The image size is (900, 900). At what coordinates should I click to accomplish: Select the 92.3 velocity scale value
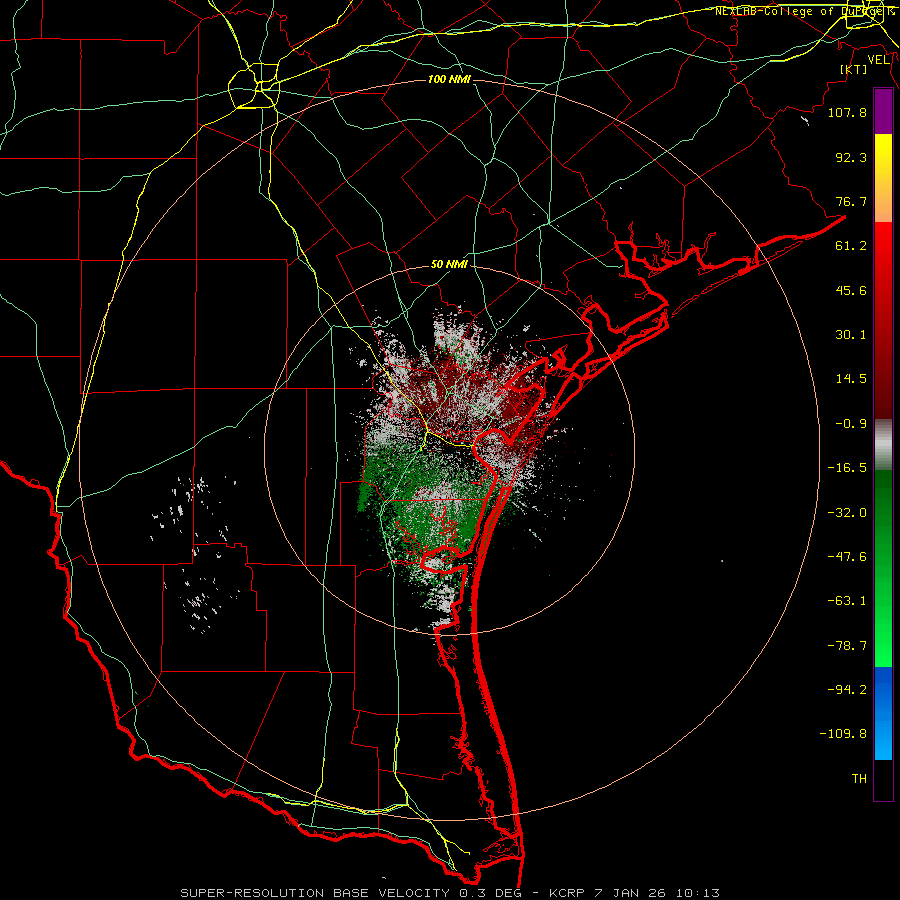[851, 157]
